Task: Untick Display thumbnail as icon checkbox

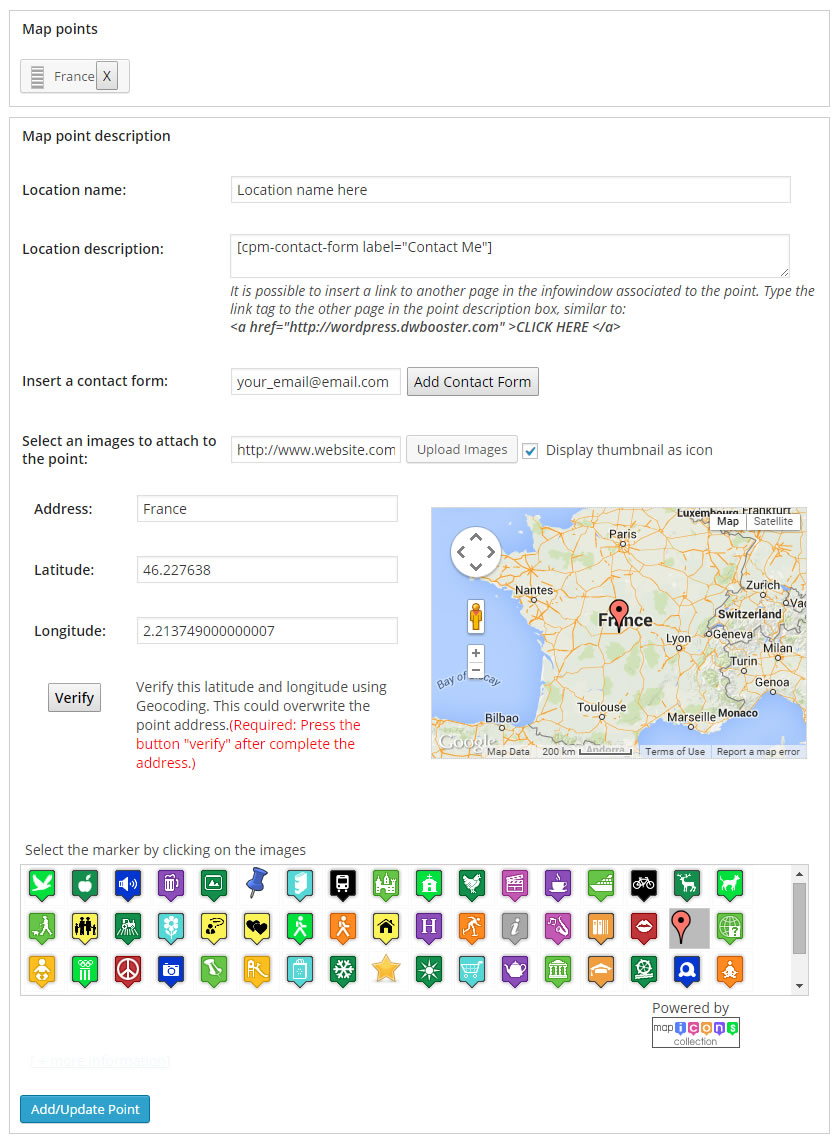Action: click(531, 450)
